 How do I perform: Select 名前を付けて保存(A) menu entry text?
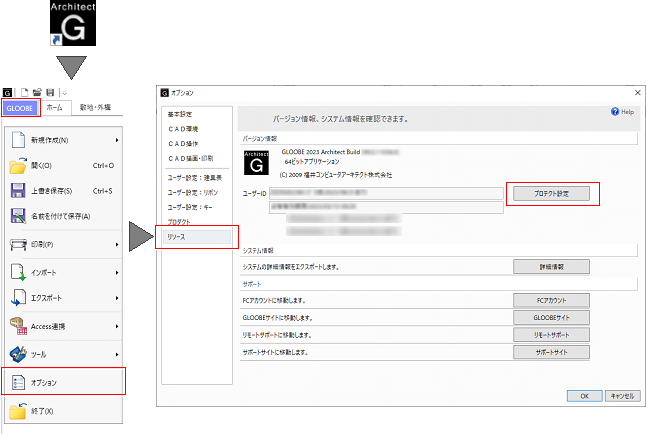(61, 216)
